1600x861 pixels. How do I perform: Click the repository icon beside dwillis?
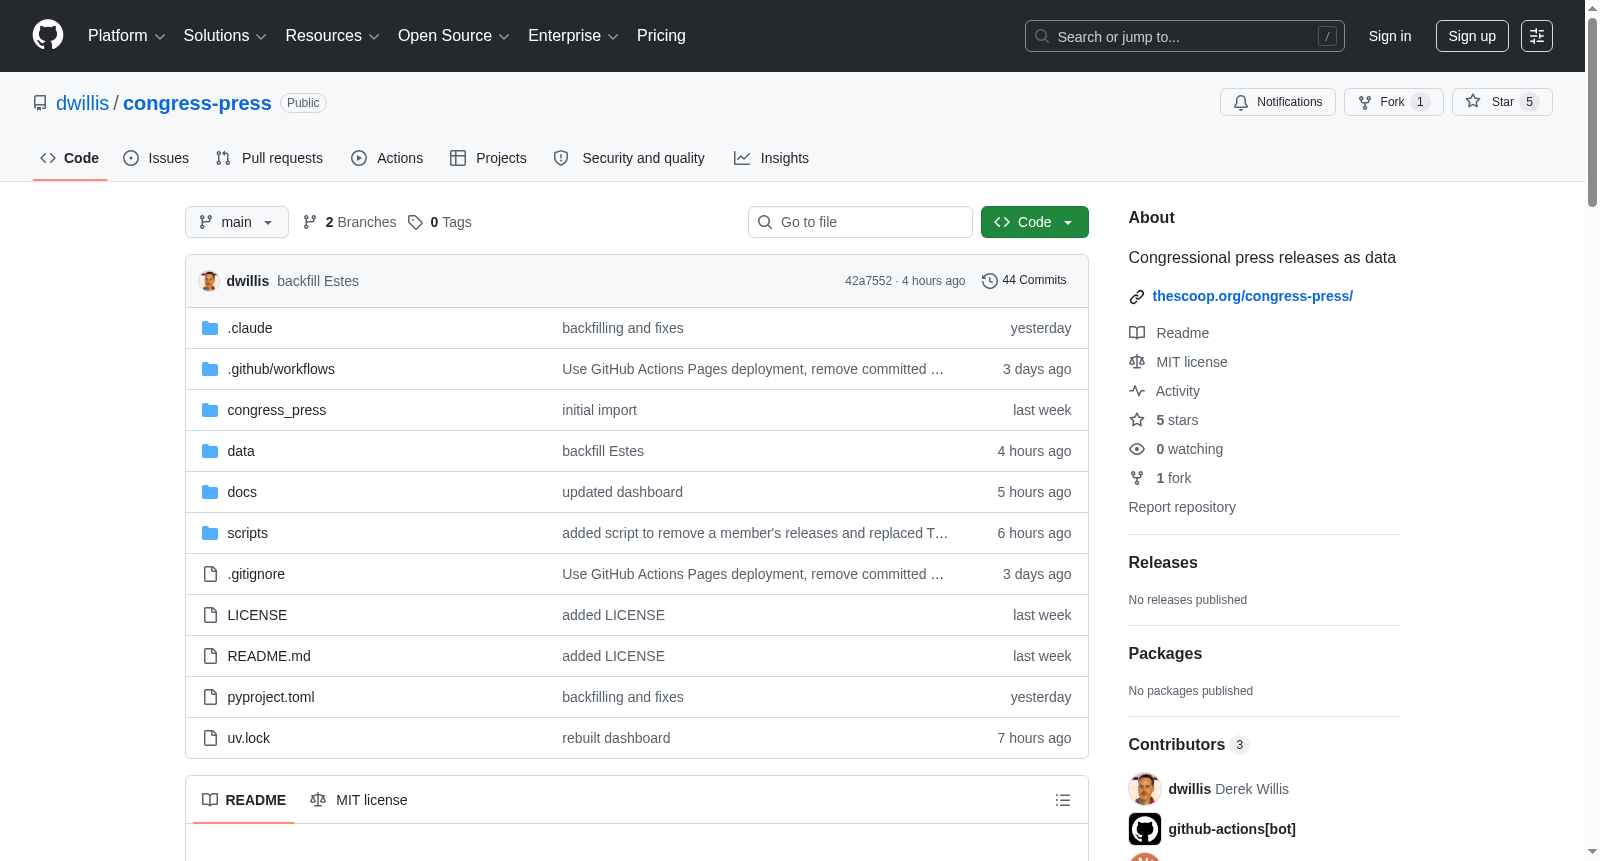coord(40,103)
